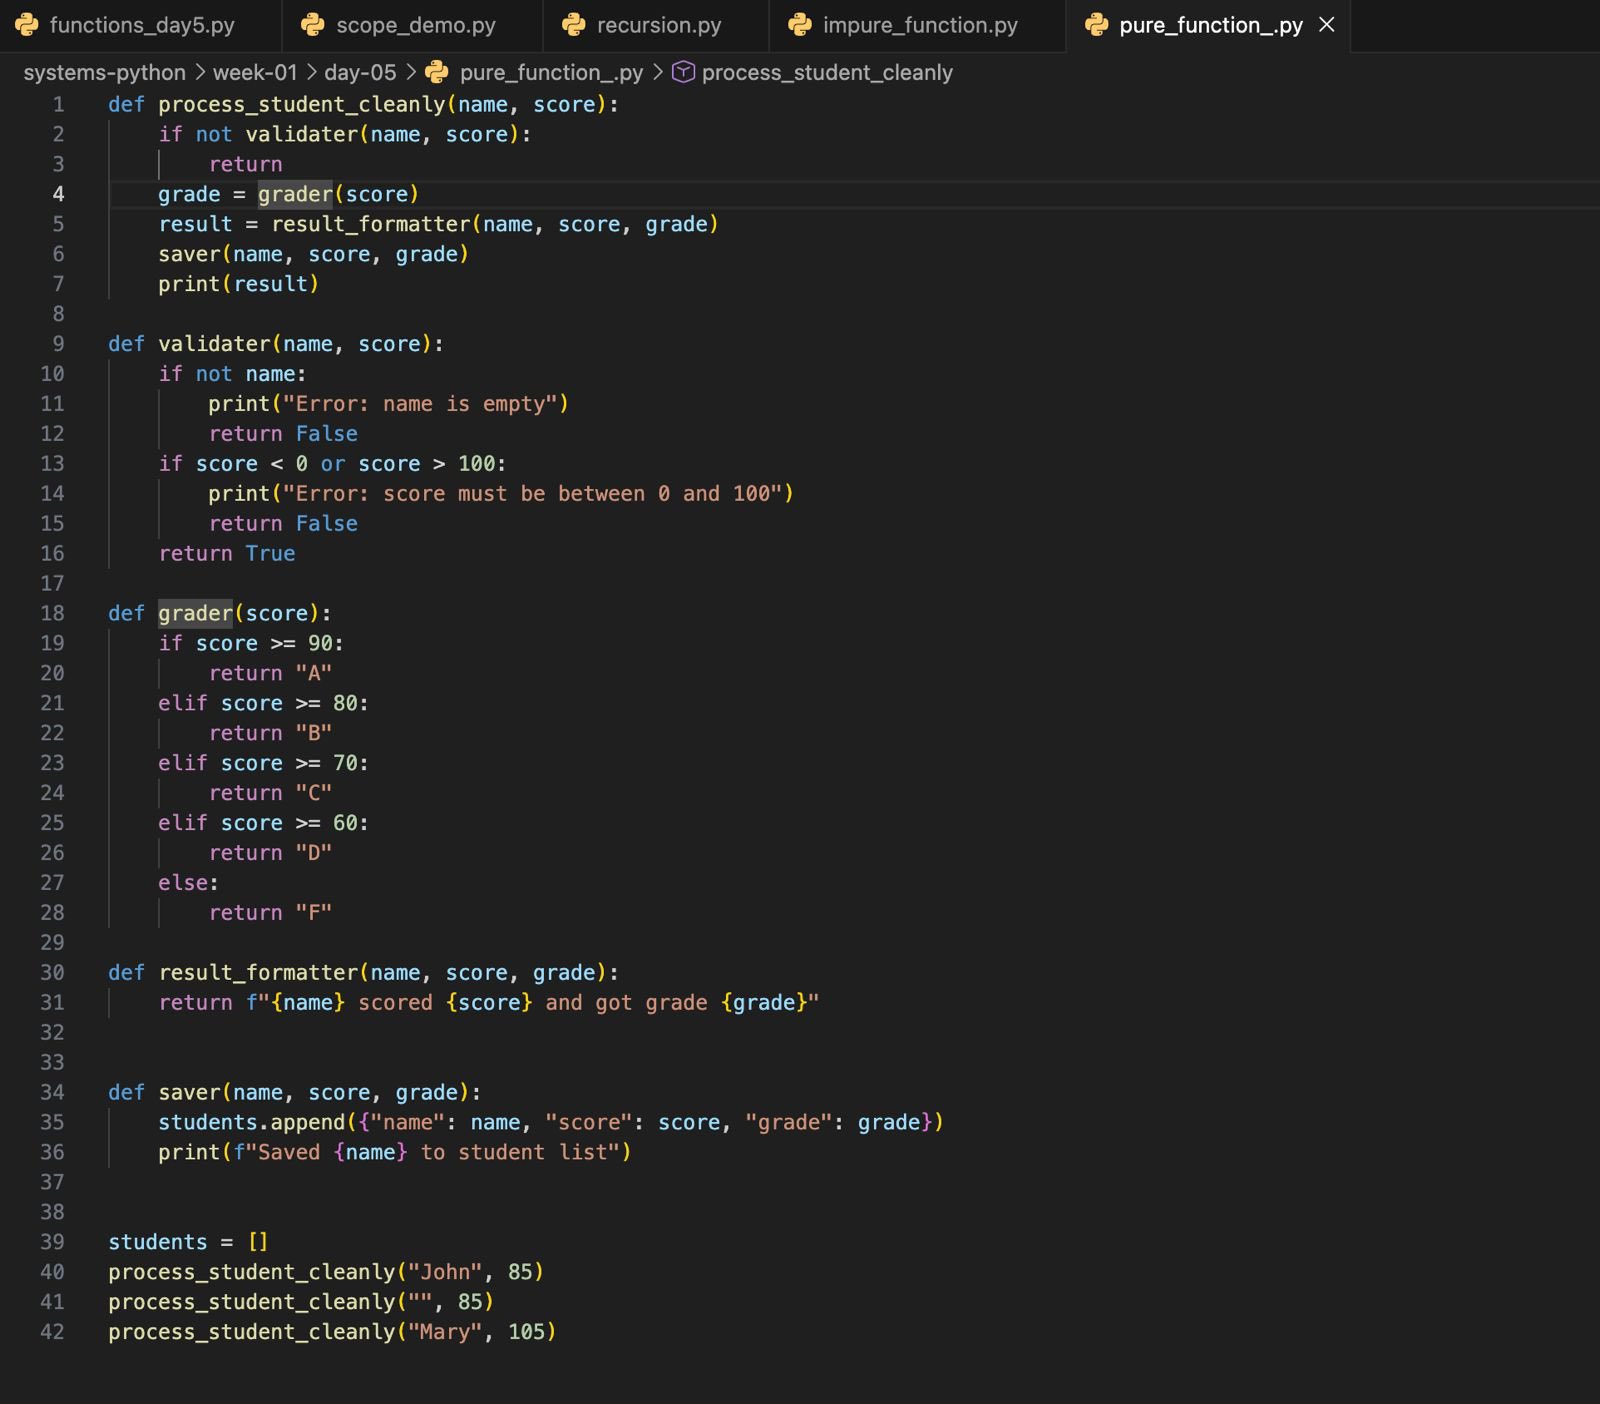Close the pure_function_.py tab
1600x1404 pixels.
(1327, 25)
